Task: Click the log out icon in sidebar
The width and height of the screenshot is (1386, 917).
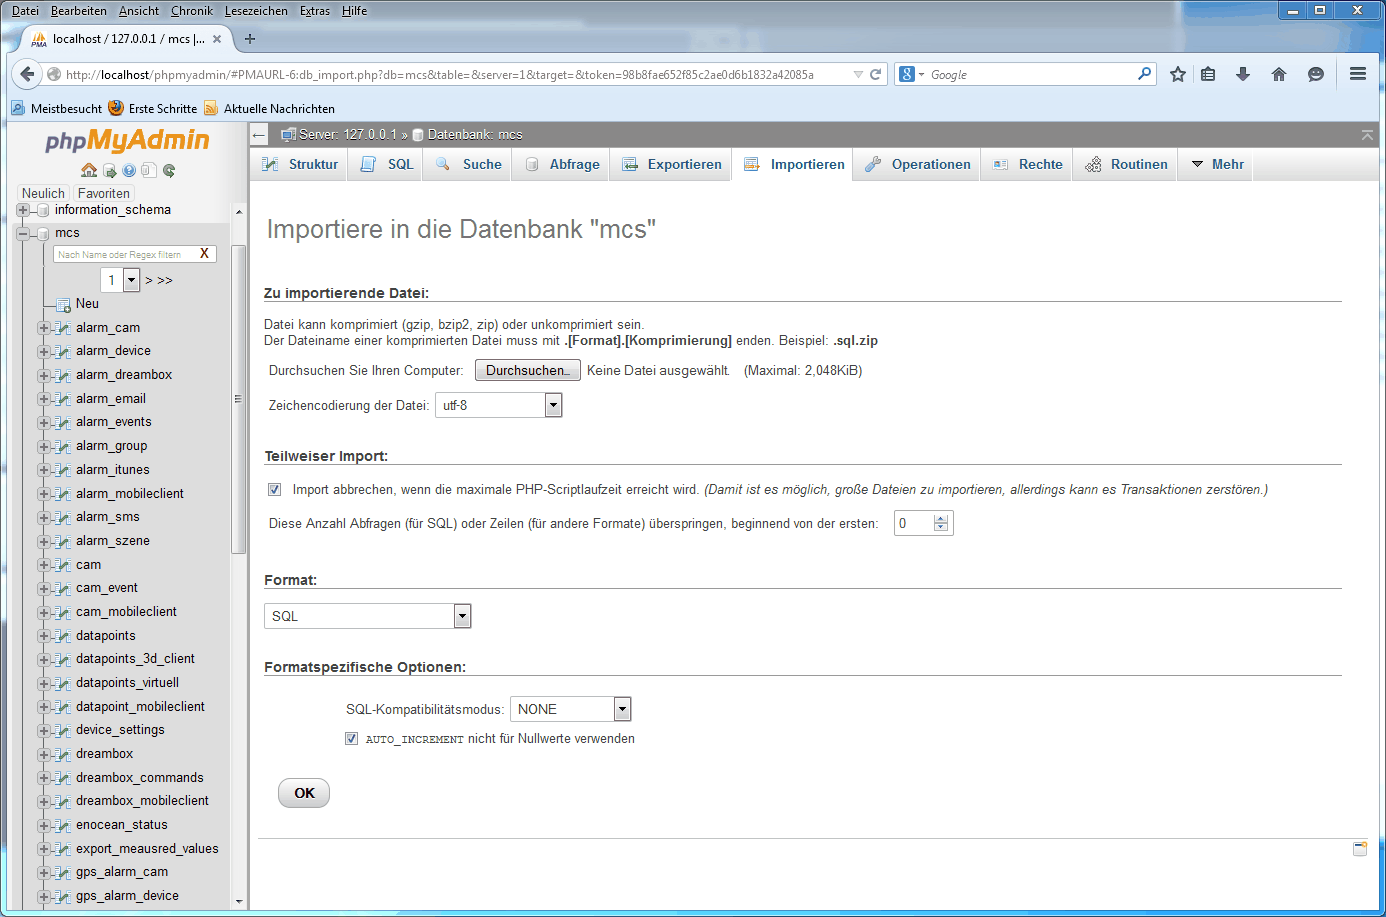Action: [109, 171]
